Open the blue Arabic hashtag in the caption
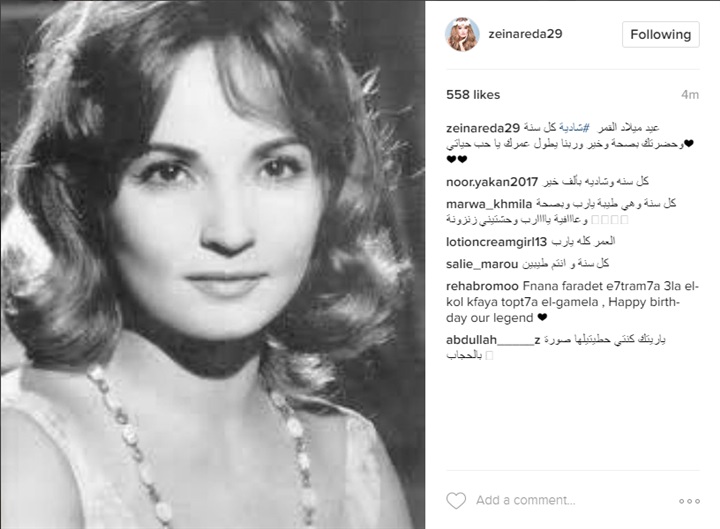This screenshot has width=720, height=529. pyautogui.click(x=574, y=128)
